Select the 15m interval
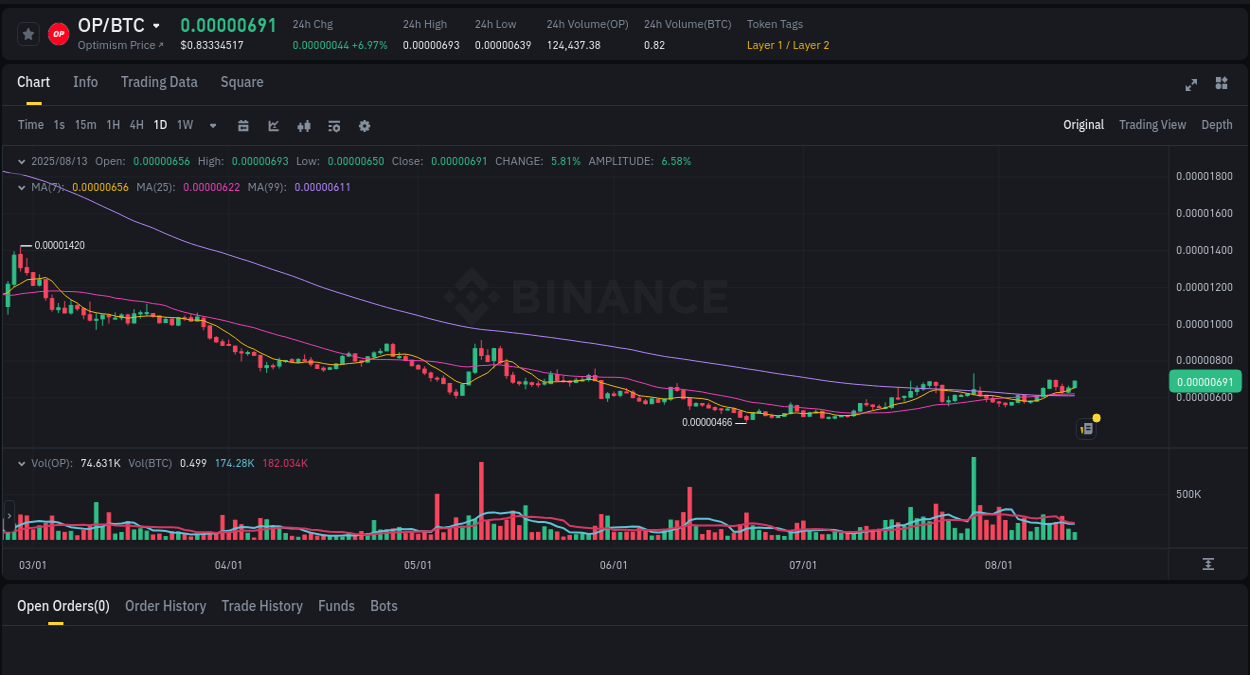The height and width of the screenshot is (675, 1250). click(85, 125)
